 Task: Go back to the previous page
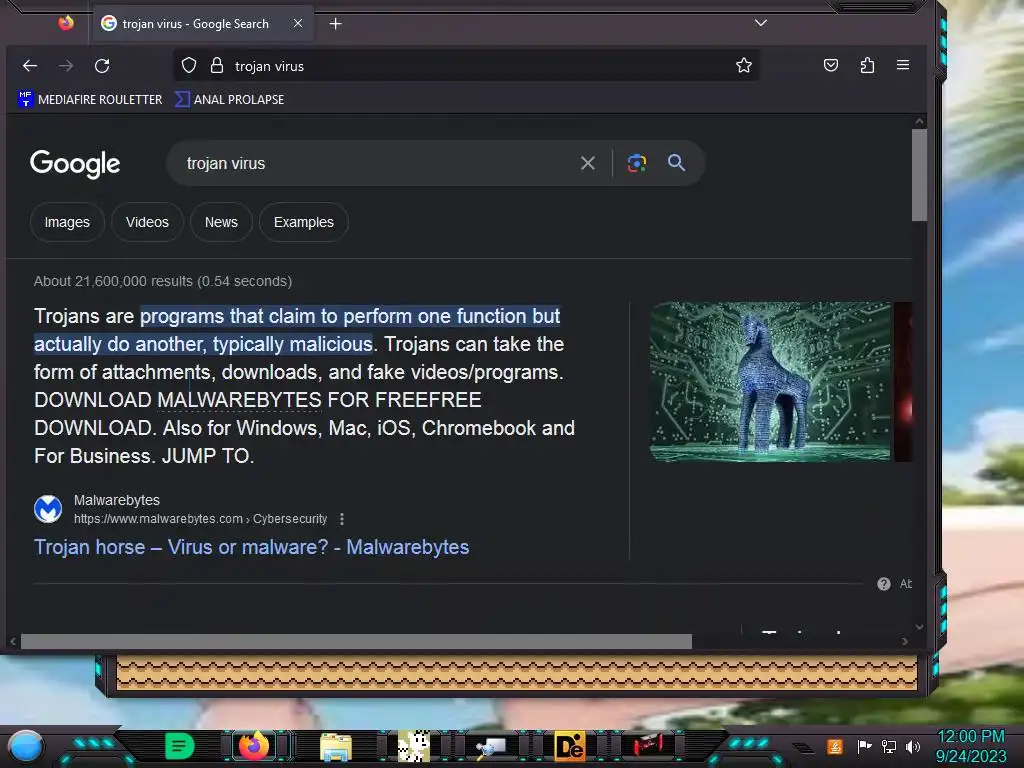tap(30, 65)
